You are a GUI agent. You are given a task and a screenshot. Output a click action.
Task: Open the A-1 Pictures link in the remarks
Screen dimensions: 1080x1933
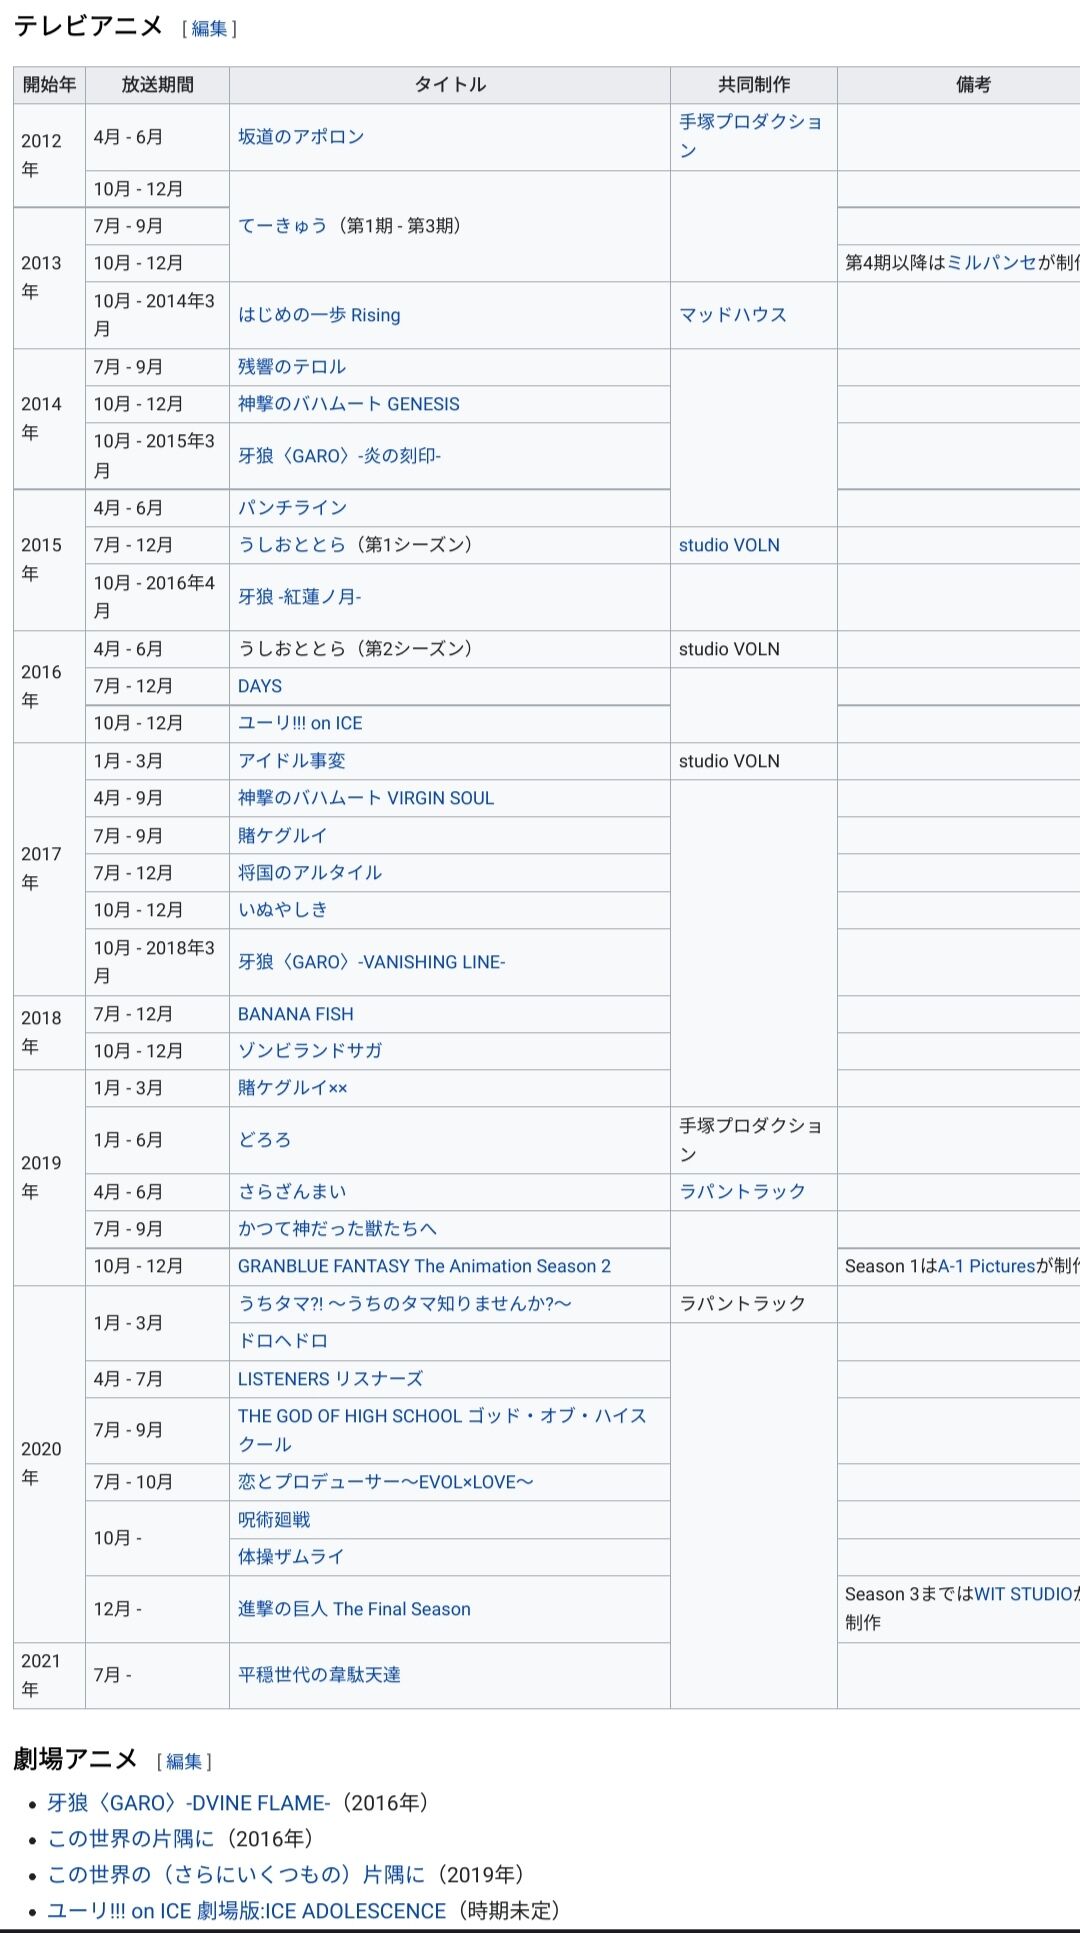986,1266
